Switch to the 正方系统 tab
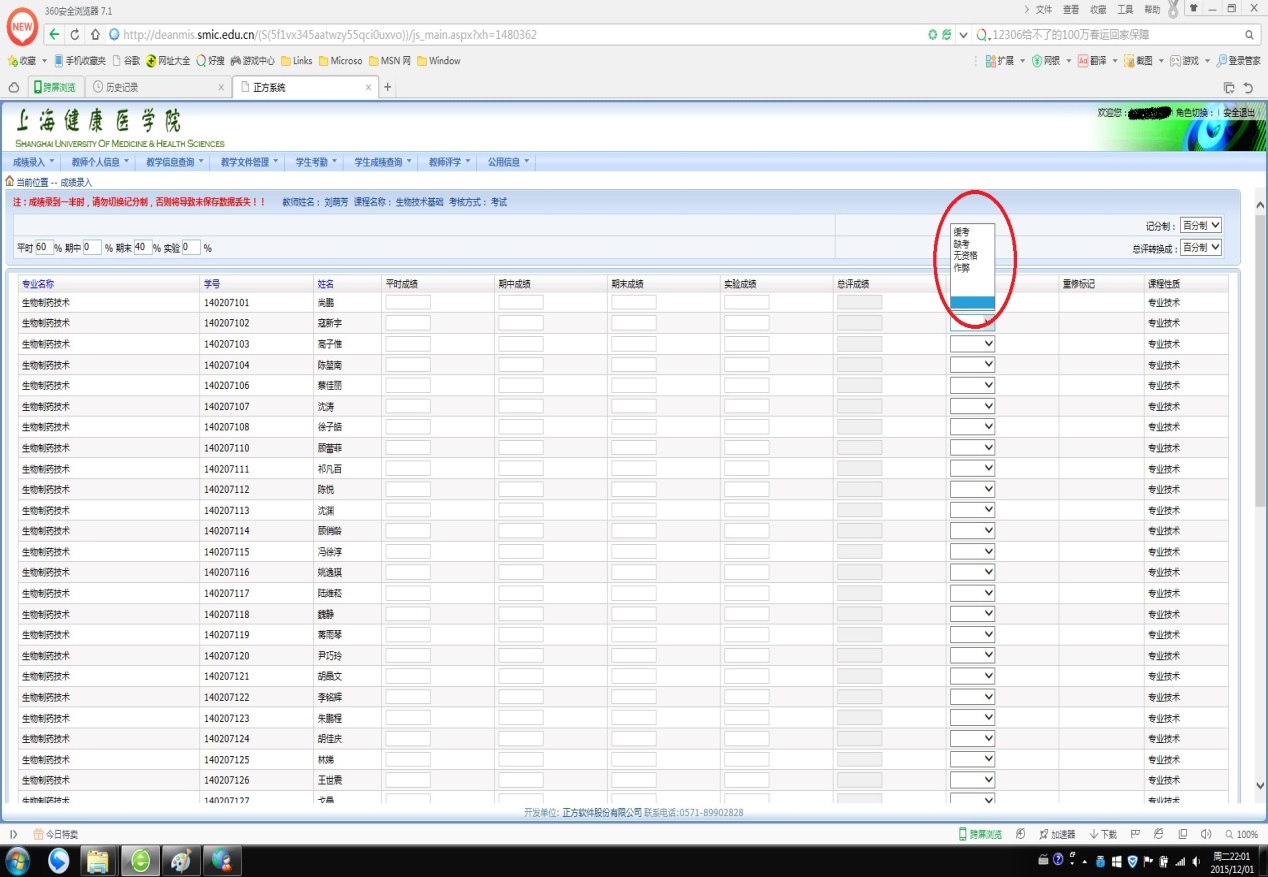 click(305, 88)
